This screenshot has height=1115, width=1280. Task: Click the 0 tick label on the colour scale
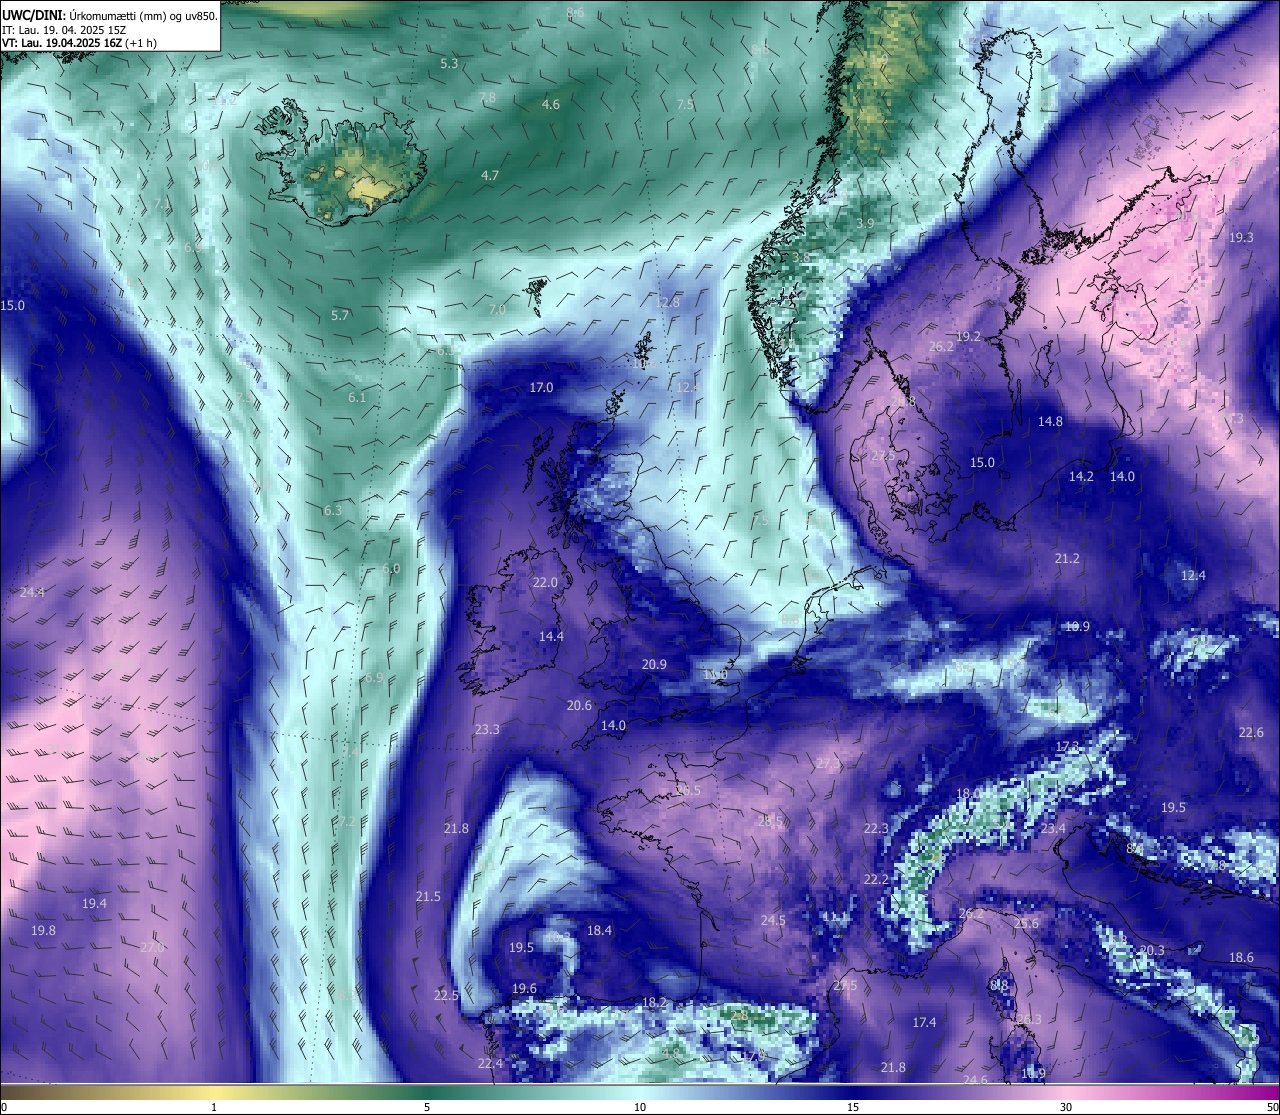(x=4, y=1106)
